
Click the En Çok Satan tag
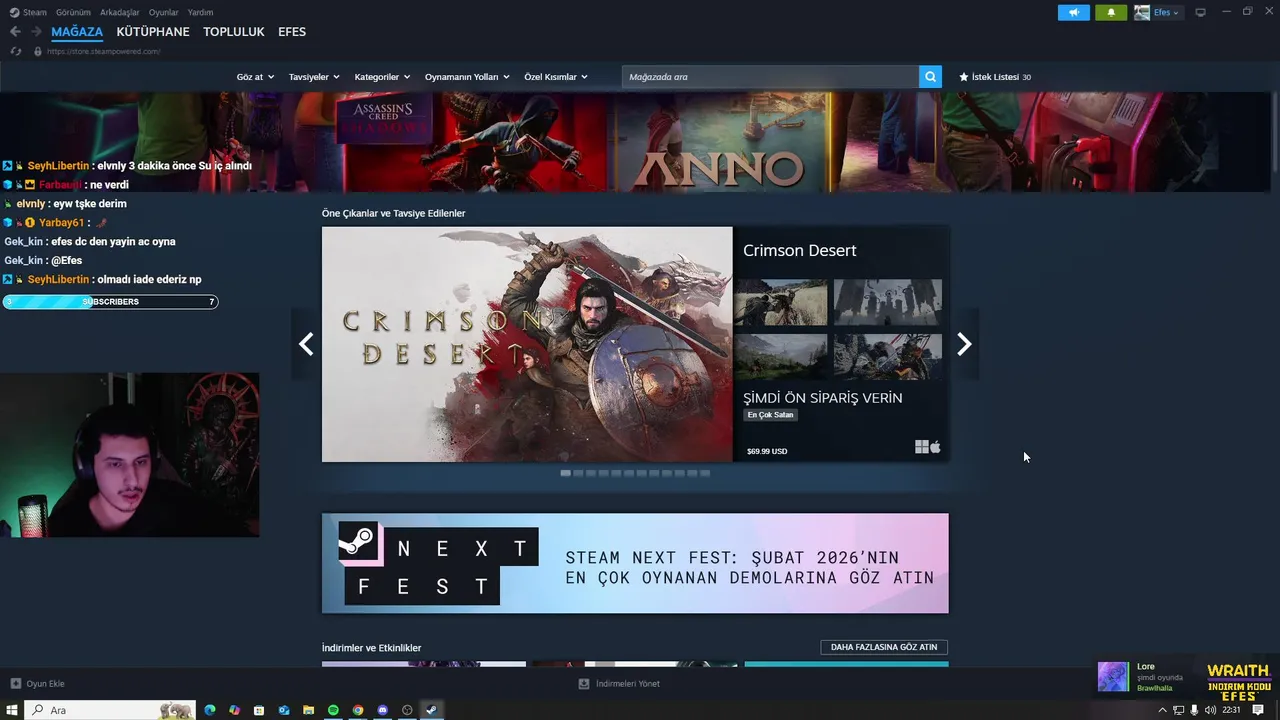click(770, 415)
